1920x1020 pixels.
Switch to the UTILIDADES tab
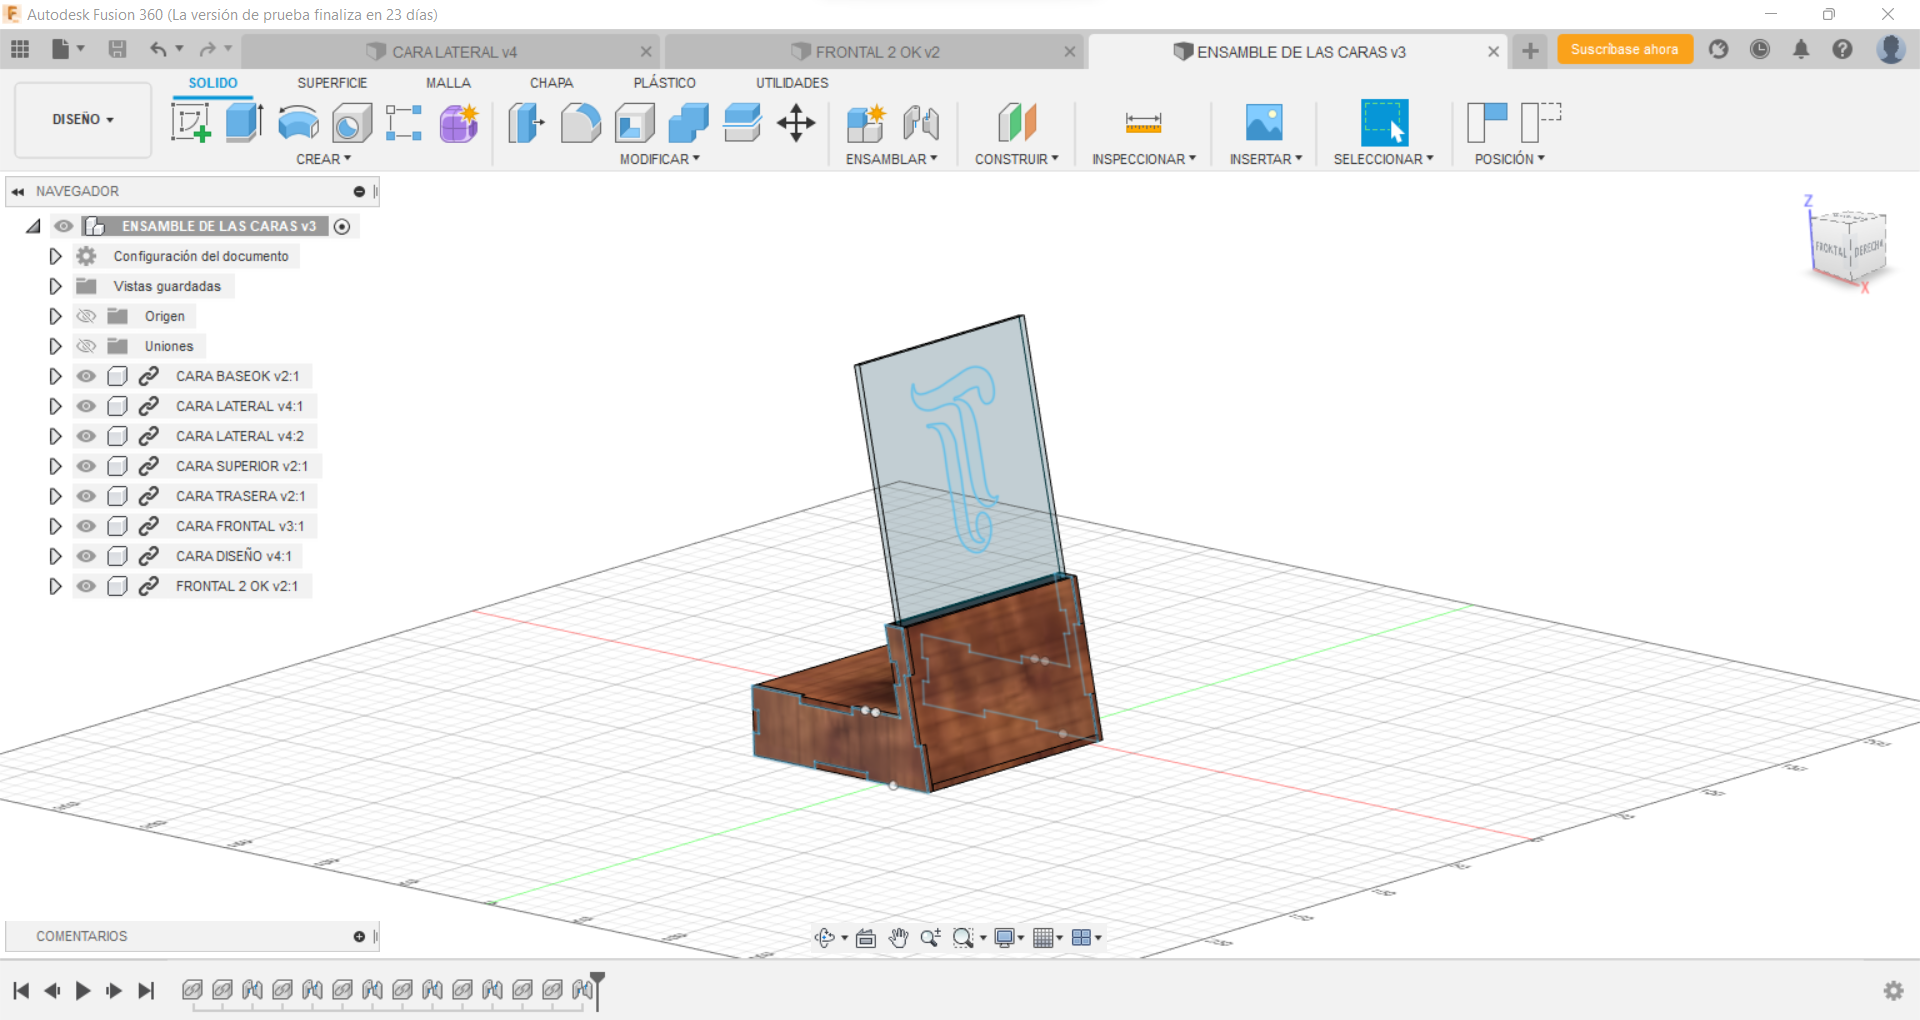[792, 83]
